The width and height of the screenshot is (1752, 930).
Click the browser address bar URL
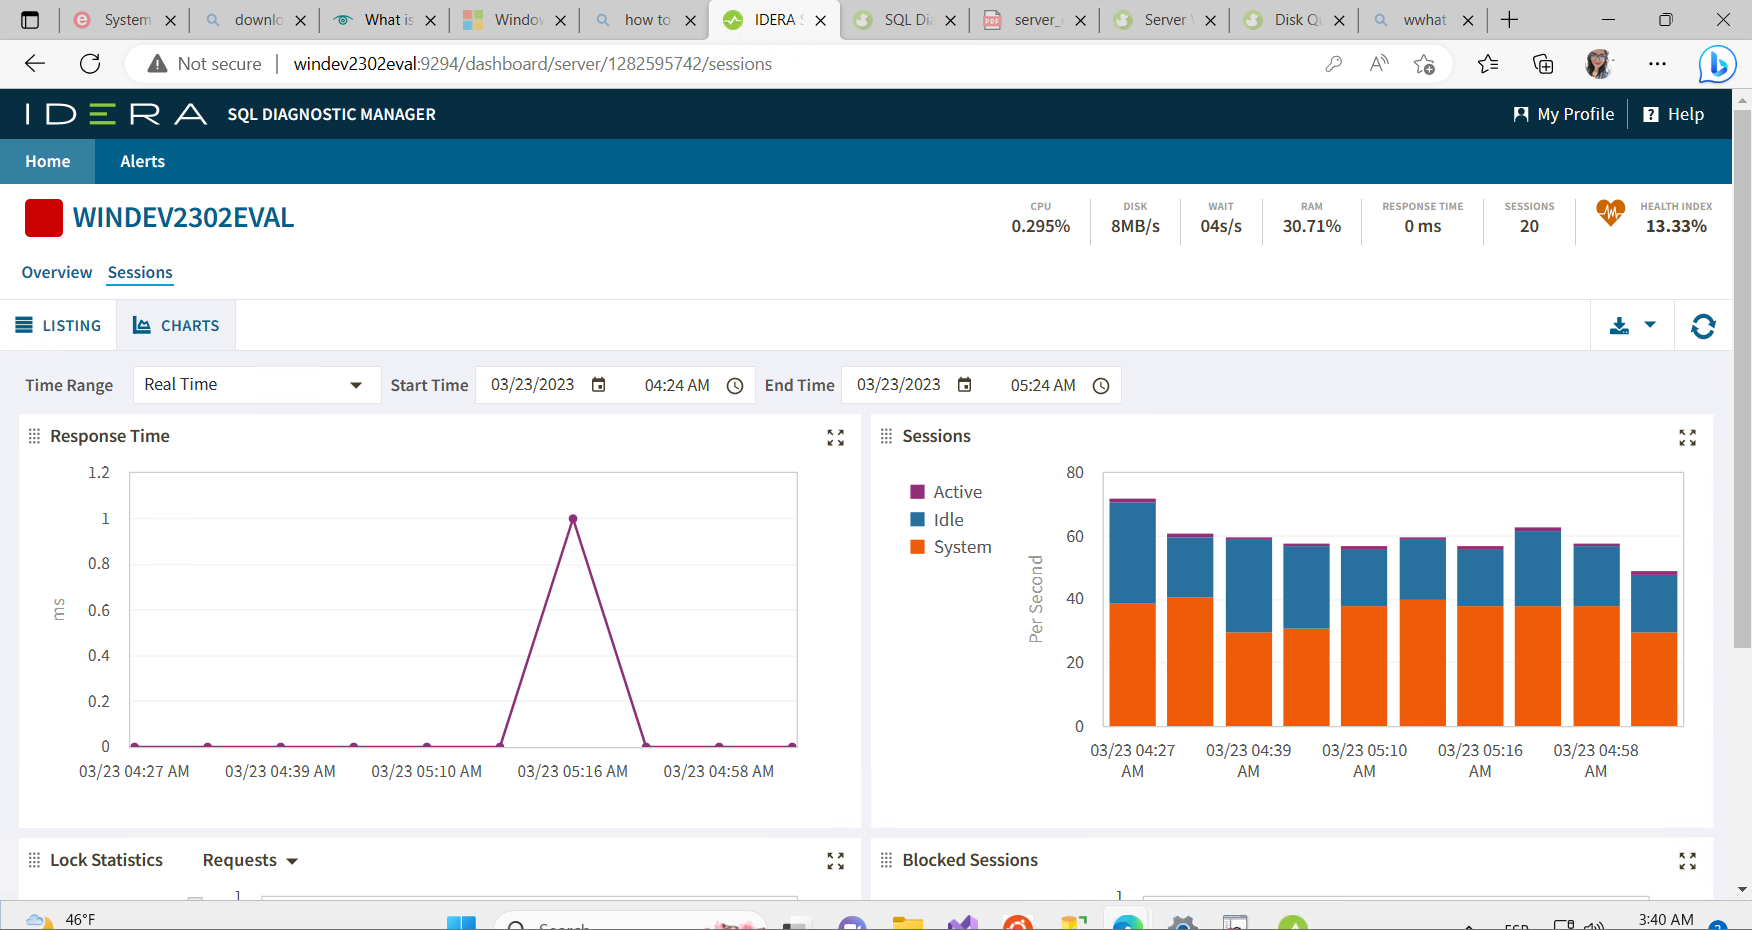(x=532, y=64)
